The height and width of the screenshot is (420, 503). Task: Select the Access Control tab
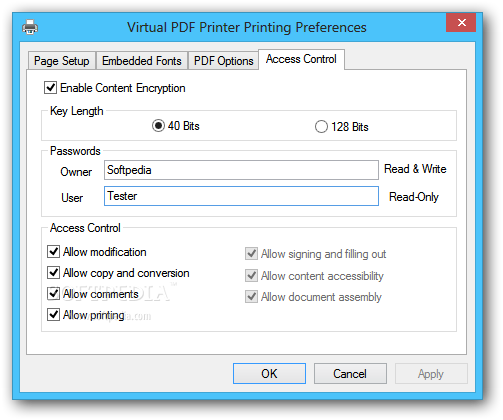(x=301, y=59)
